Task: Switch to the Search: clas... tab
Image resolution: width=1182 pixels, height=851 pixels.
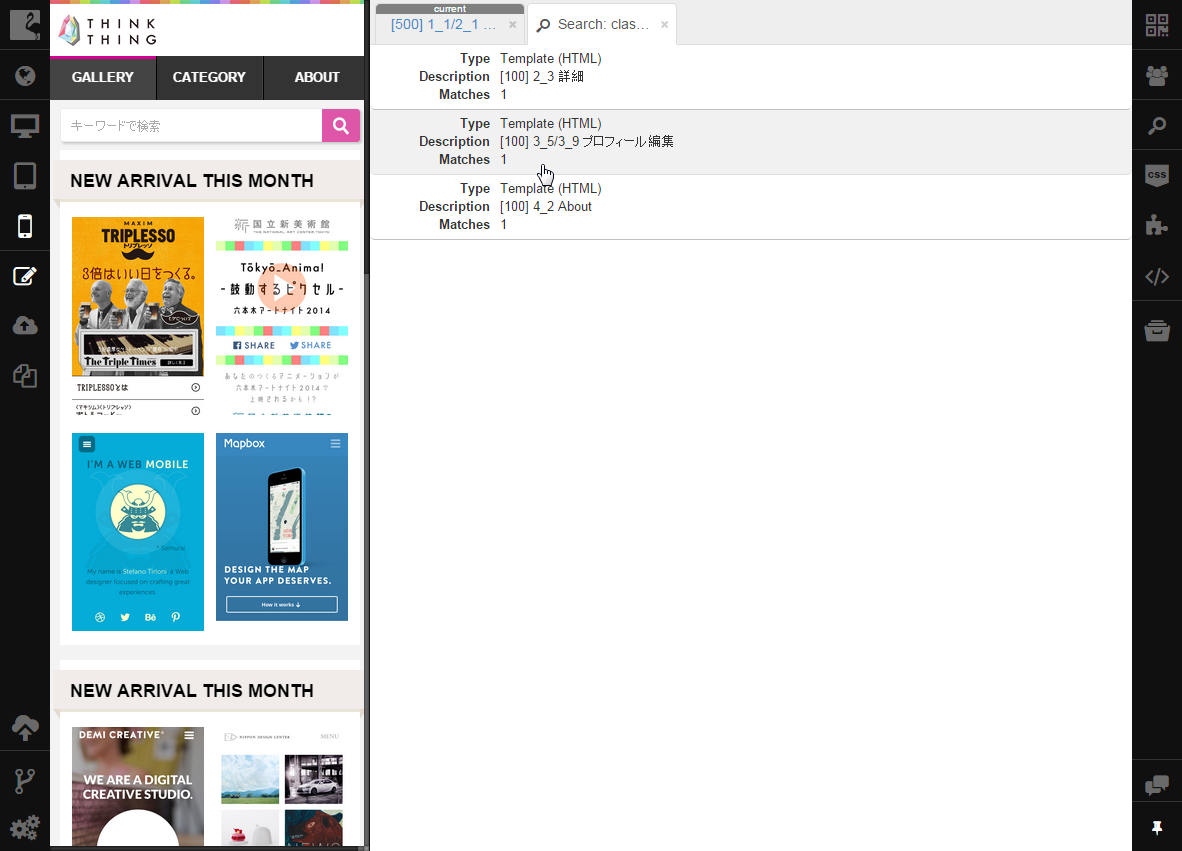Action: [x=602, y=25]
